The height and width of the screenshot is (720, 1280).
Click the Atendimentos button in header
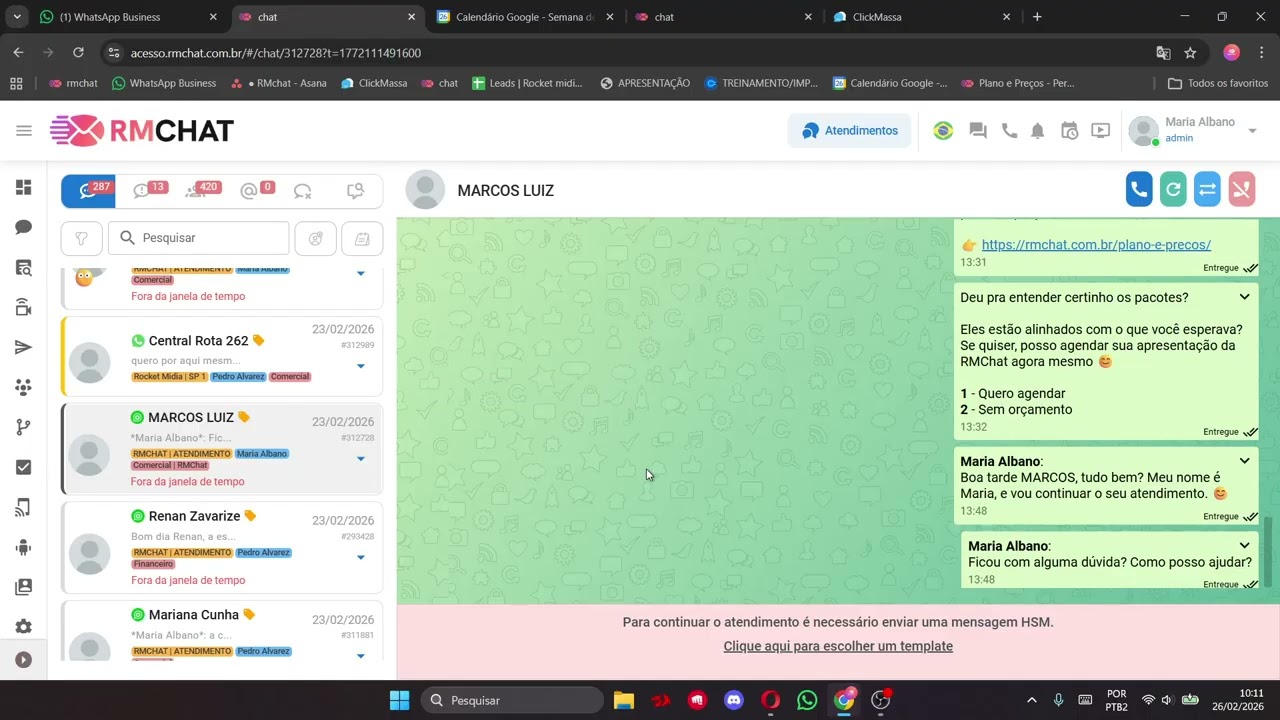(849, 131)
